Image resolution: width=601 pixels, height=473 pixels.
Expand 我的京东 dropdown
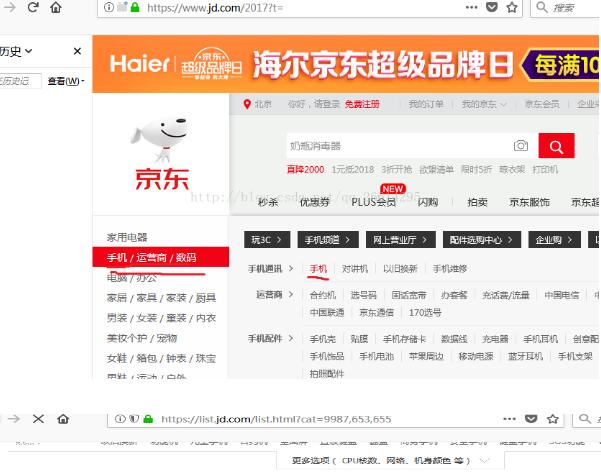[484, 104]
